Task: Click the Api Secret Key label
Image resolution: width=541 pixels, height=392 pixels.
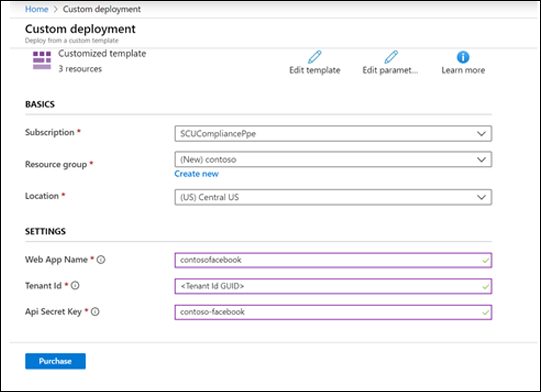Action: (x=53, y=312)
